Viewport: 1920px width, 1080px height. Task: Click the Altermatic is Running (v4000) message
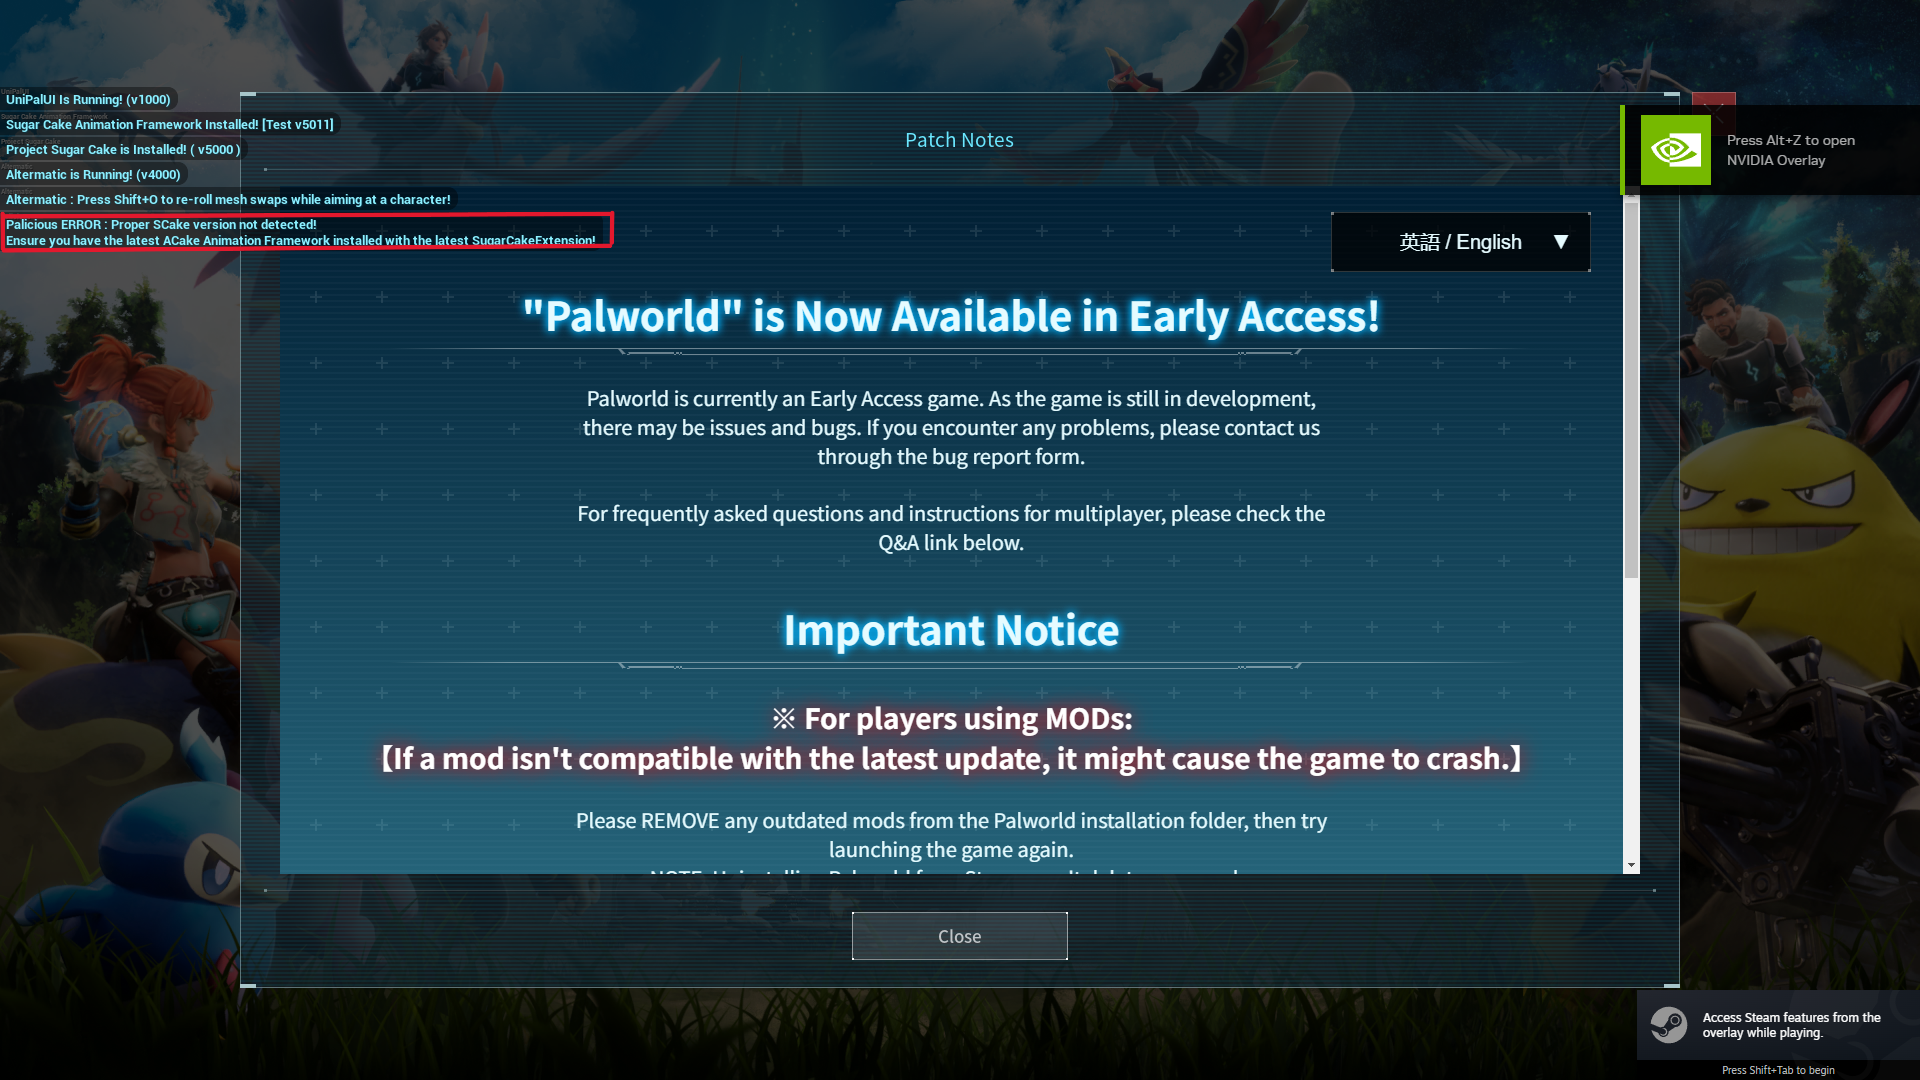(94, 174)
